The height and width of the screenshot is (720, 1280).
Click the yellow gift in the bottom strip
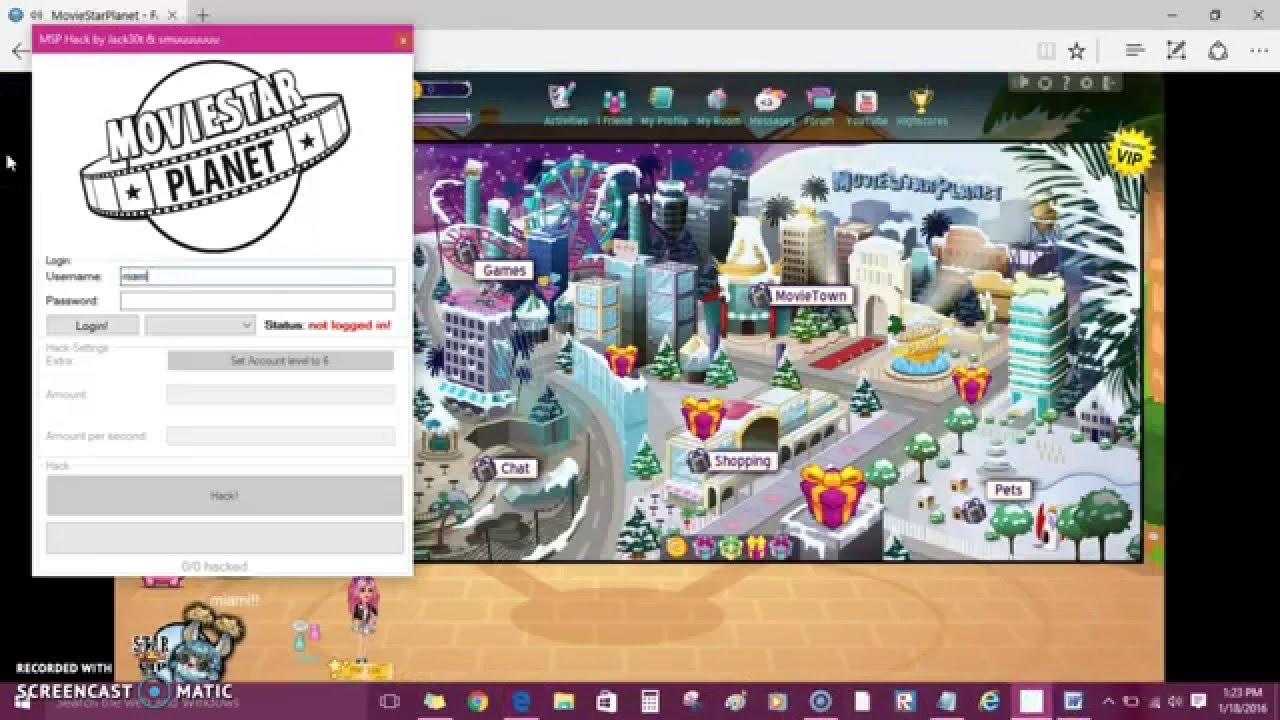pyautogui.click(x=756, y=547)
